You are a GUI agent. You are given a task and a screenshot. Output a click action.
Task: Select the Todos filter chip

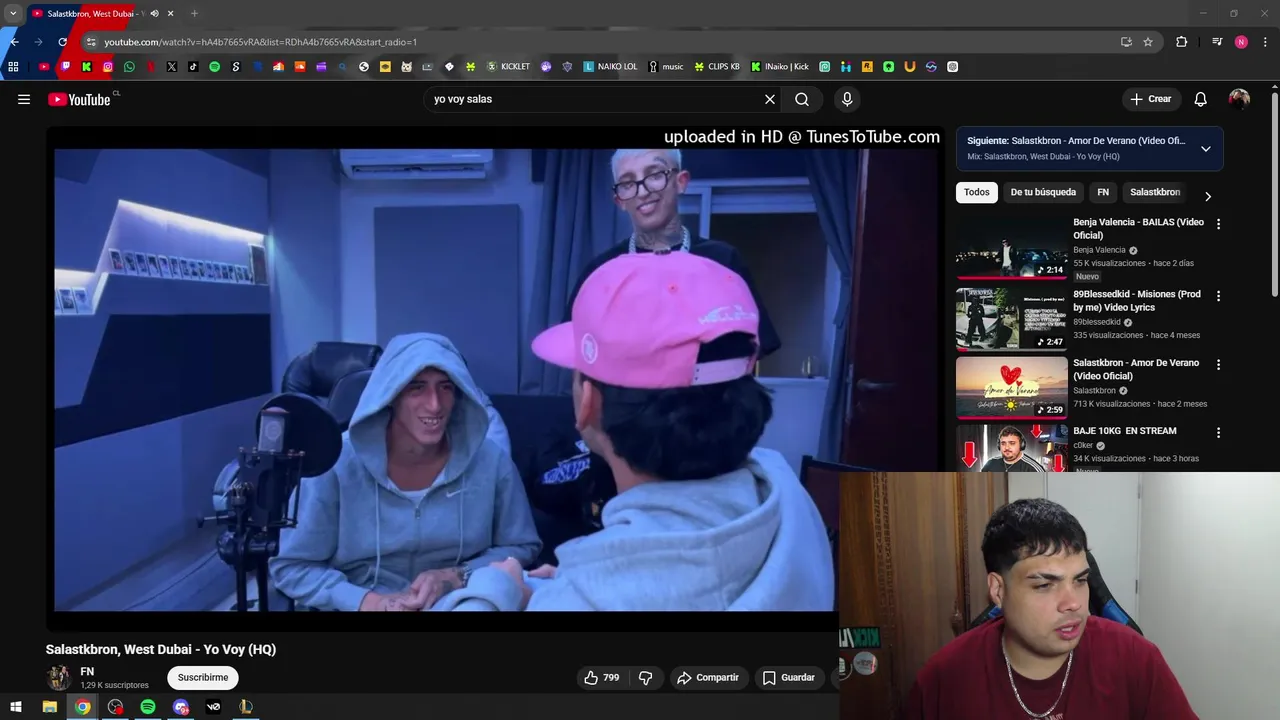(x=977, y=192)
